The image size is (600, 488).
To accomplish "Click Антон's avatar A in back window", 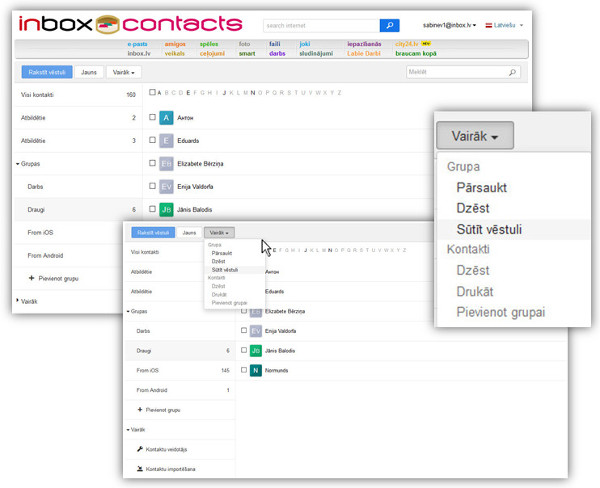I will [166, 118].
